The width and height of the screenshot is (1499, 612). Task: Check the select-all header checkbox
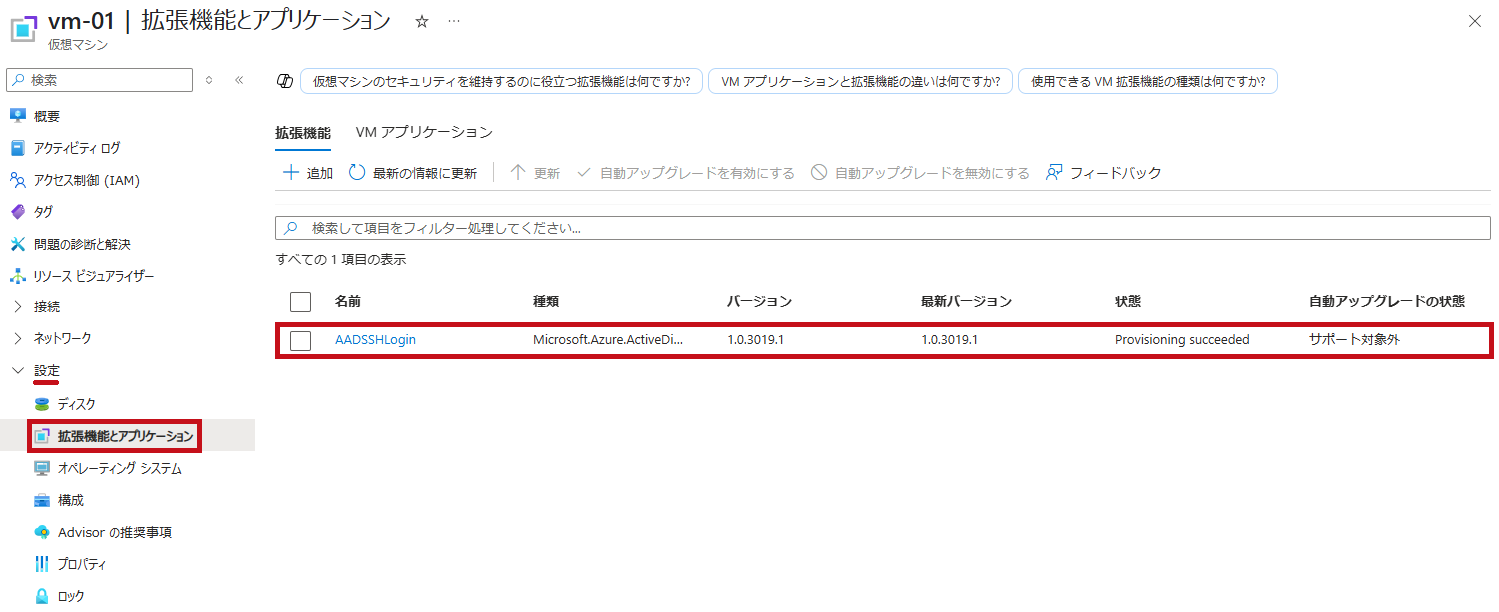[x=301, y=301]
